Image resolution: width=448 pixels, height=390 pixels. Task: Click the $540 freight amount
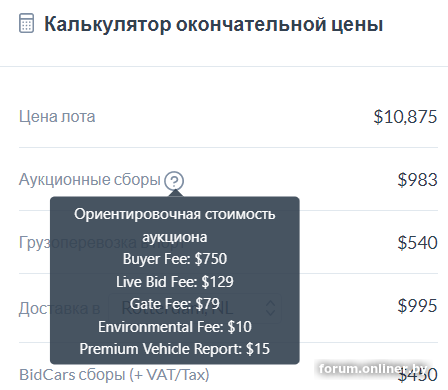[x=417, y=243]
